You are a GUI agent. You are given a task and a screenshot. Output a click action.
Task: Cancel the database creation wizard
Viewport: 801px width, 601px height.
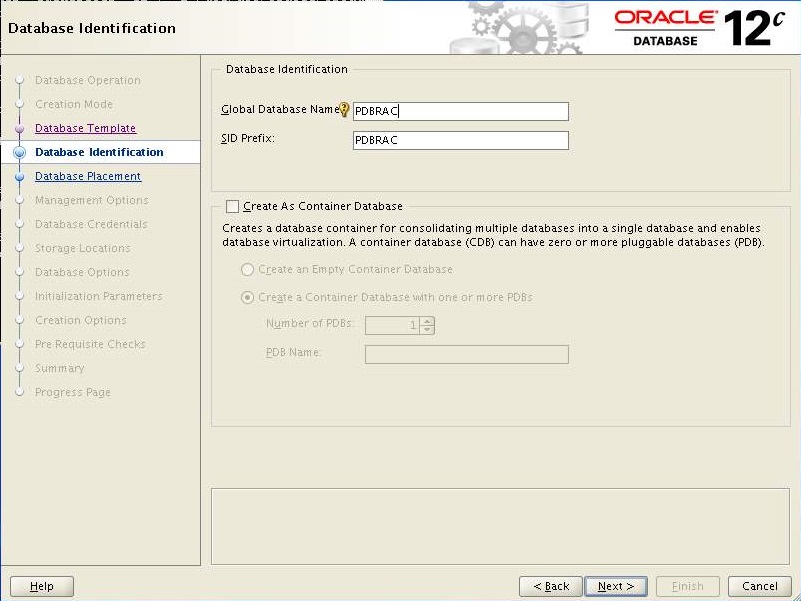click(x=760, y=586)
